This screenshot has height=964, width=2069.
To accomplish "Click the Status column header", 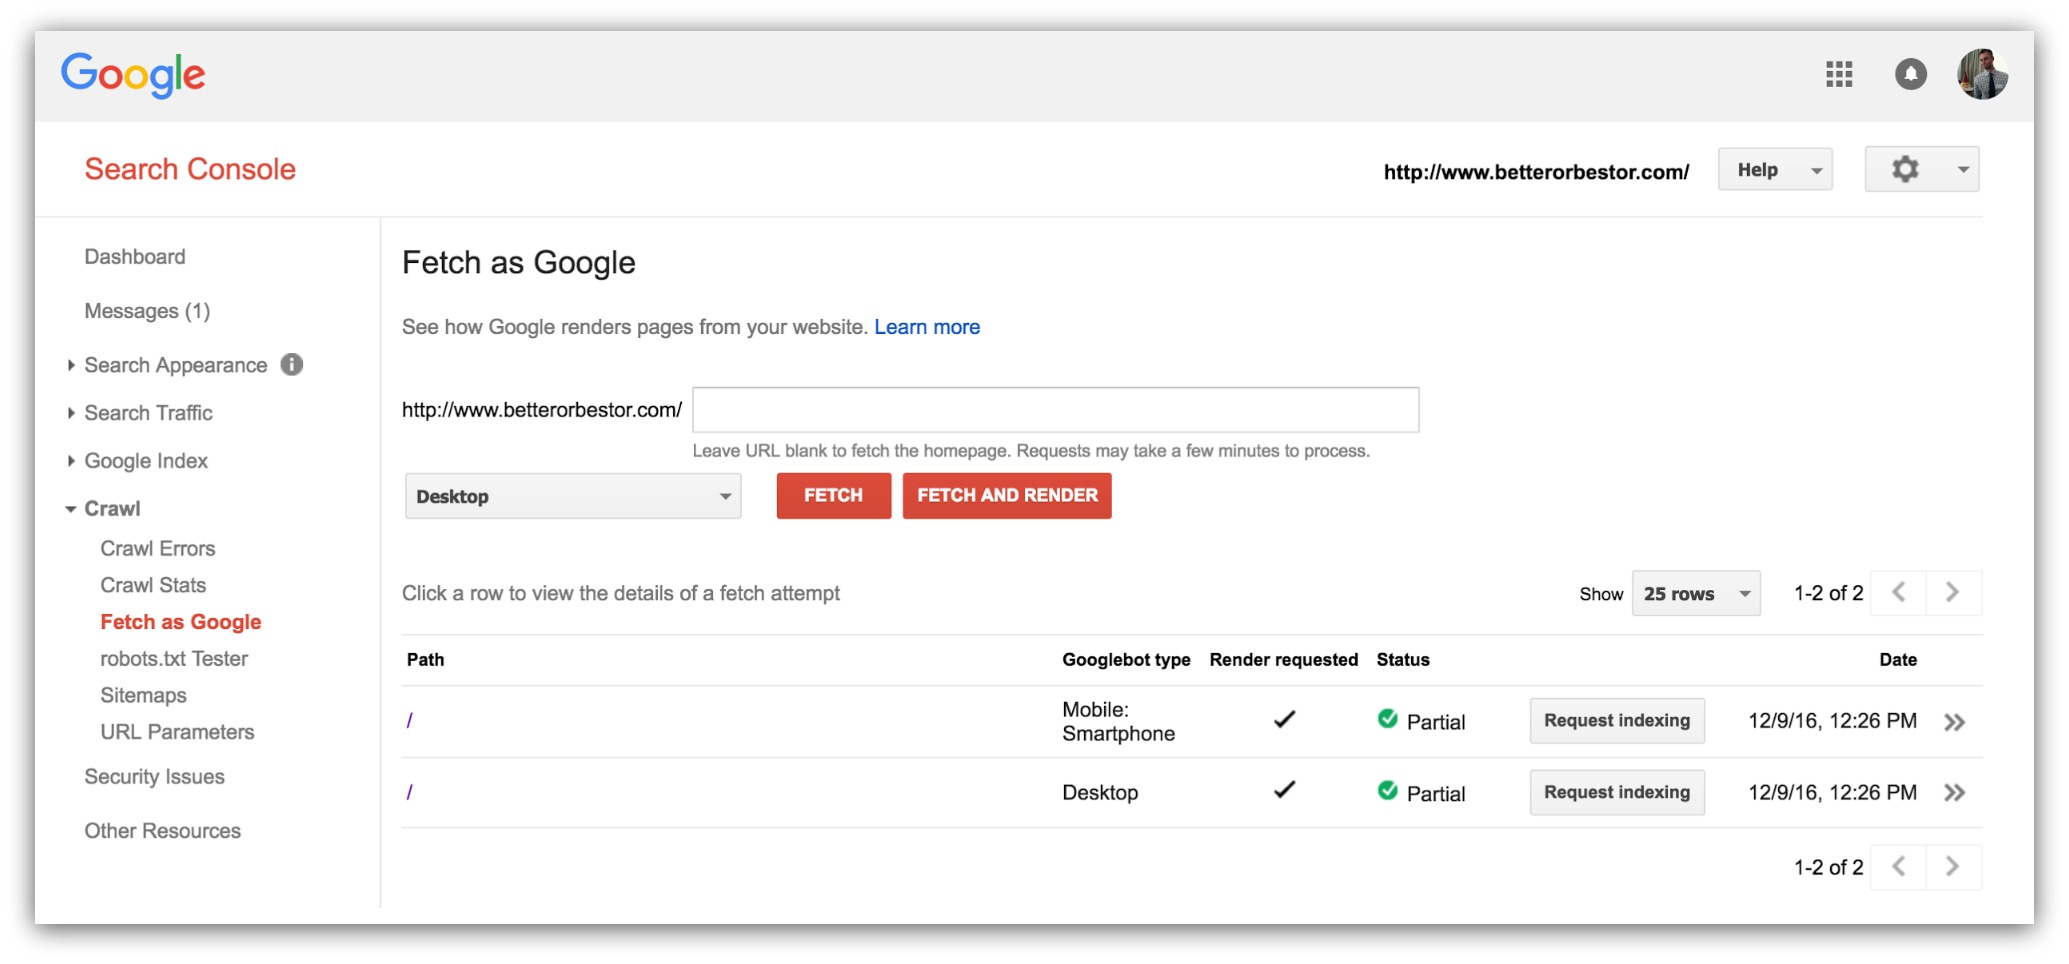I will [x=1403, y=660].
